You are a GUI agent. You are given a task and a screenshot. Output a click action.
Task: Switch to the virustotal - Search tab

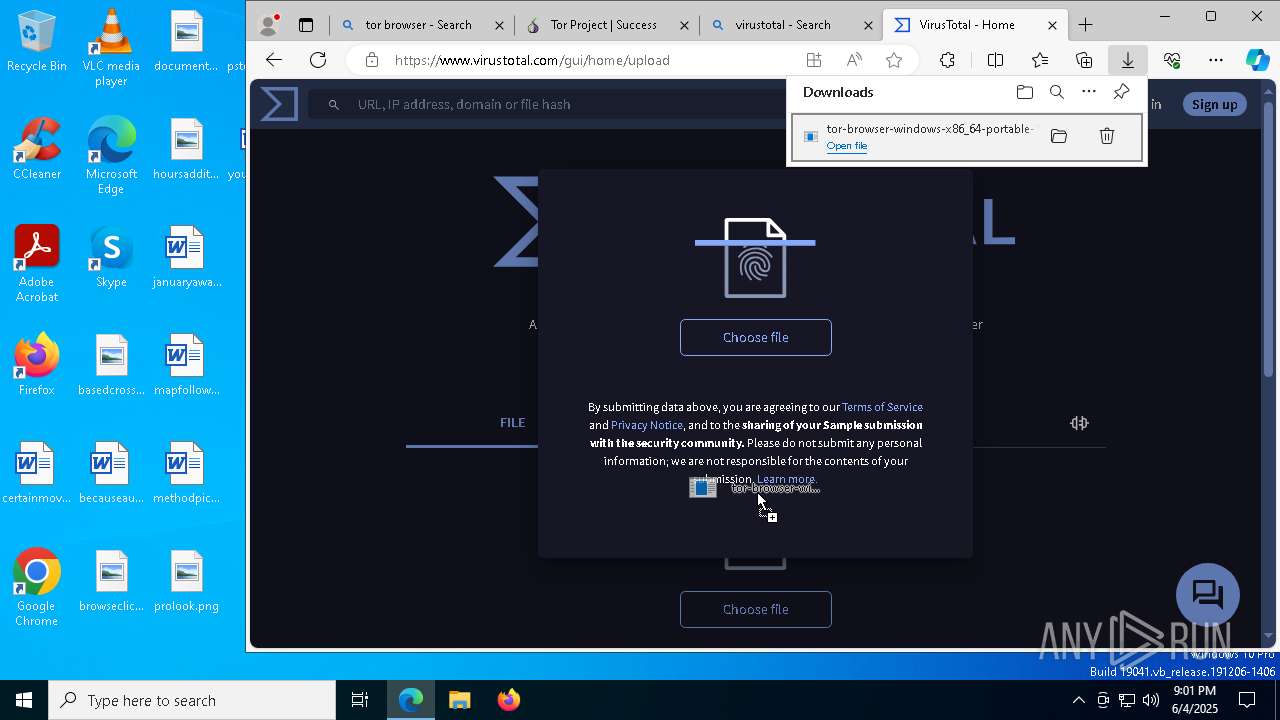[790, 25]
